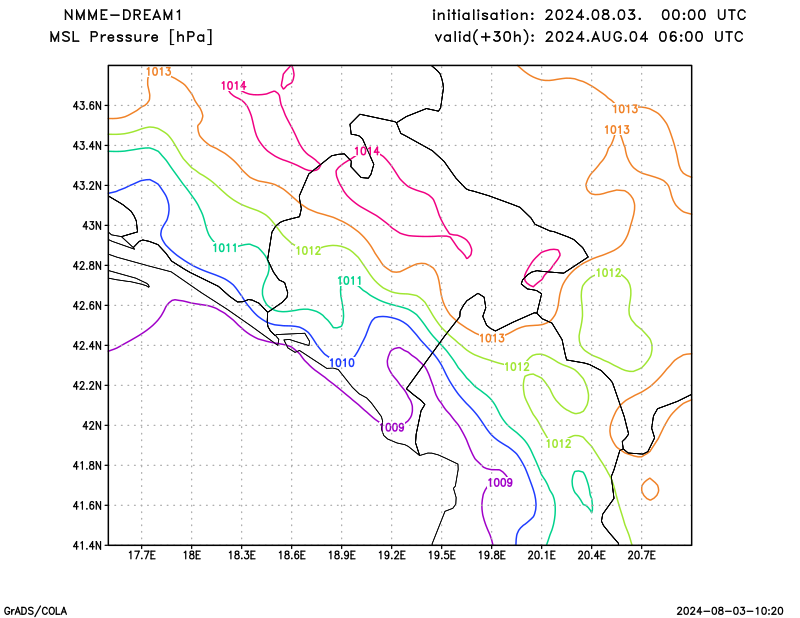
Task: Click the 20.7E longitude axis label
Action: tap(641, 555)
